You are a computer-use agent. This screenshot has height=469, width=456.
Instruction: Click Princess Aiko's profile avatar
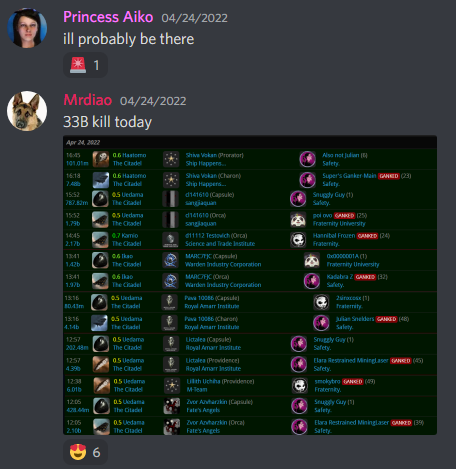click(x=27, y=28)
